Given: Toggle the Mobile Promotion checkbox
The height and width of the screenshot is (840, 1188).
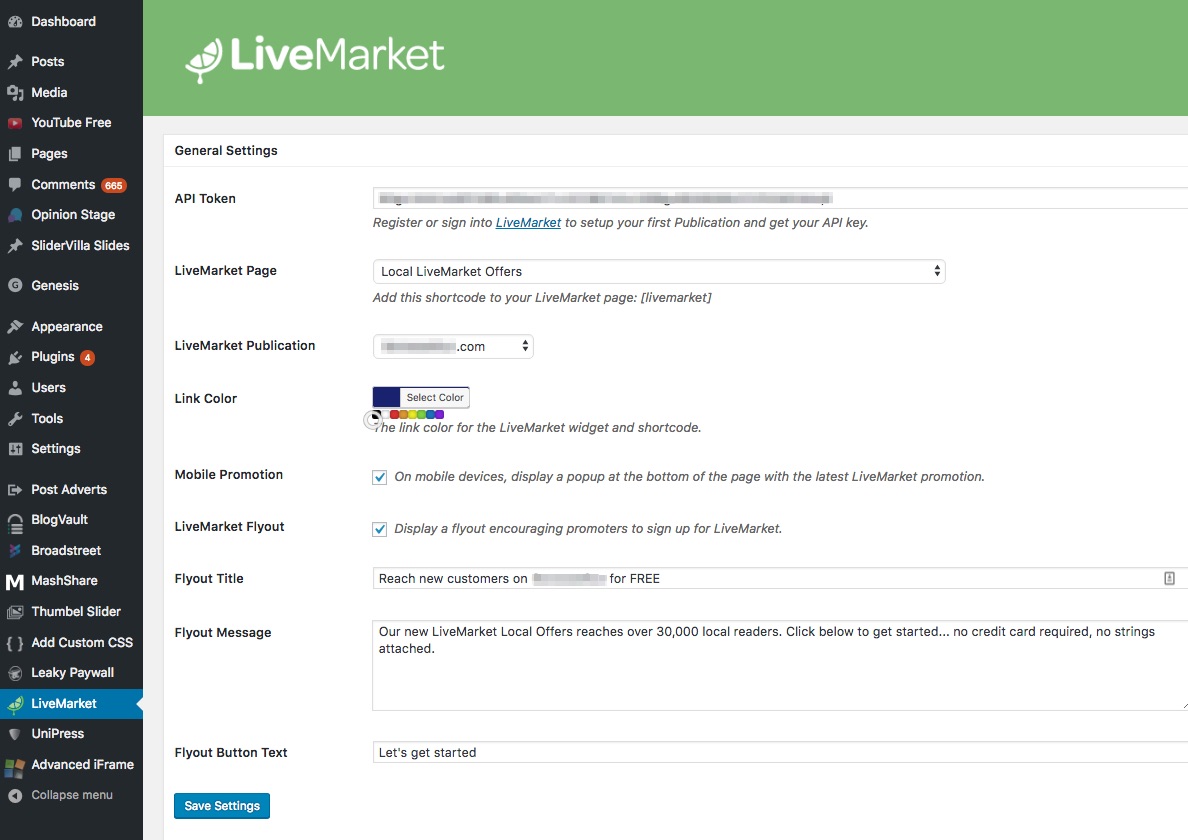Looking at the screenshot, I should (x=380, y=477).
